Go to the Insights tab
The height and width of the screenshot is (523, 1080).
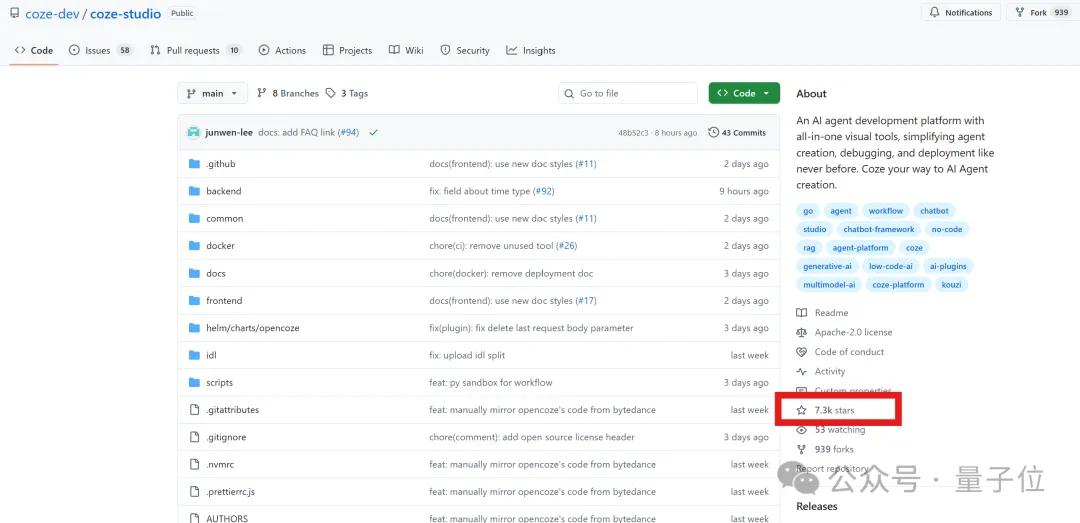point(530,50)
